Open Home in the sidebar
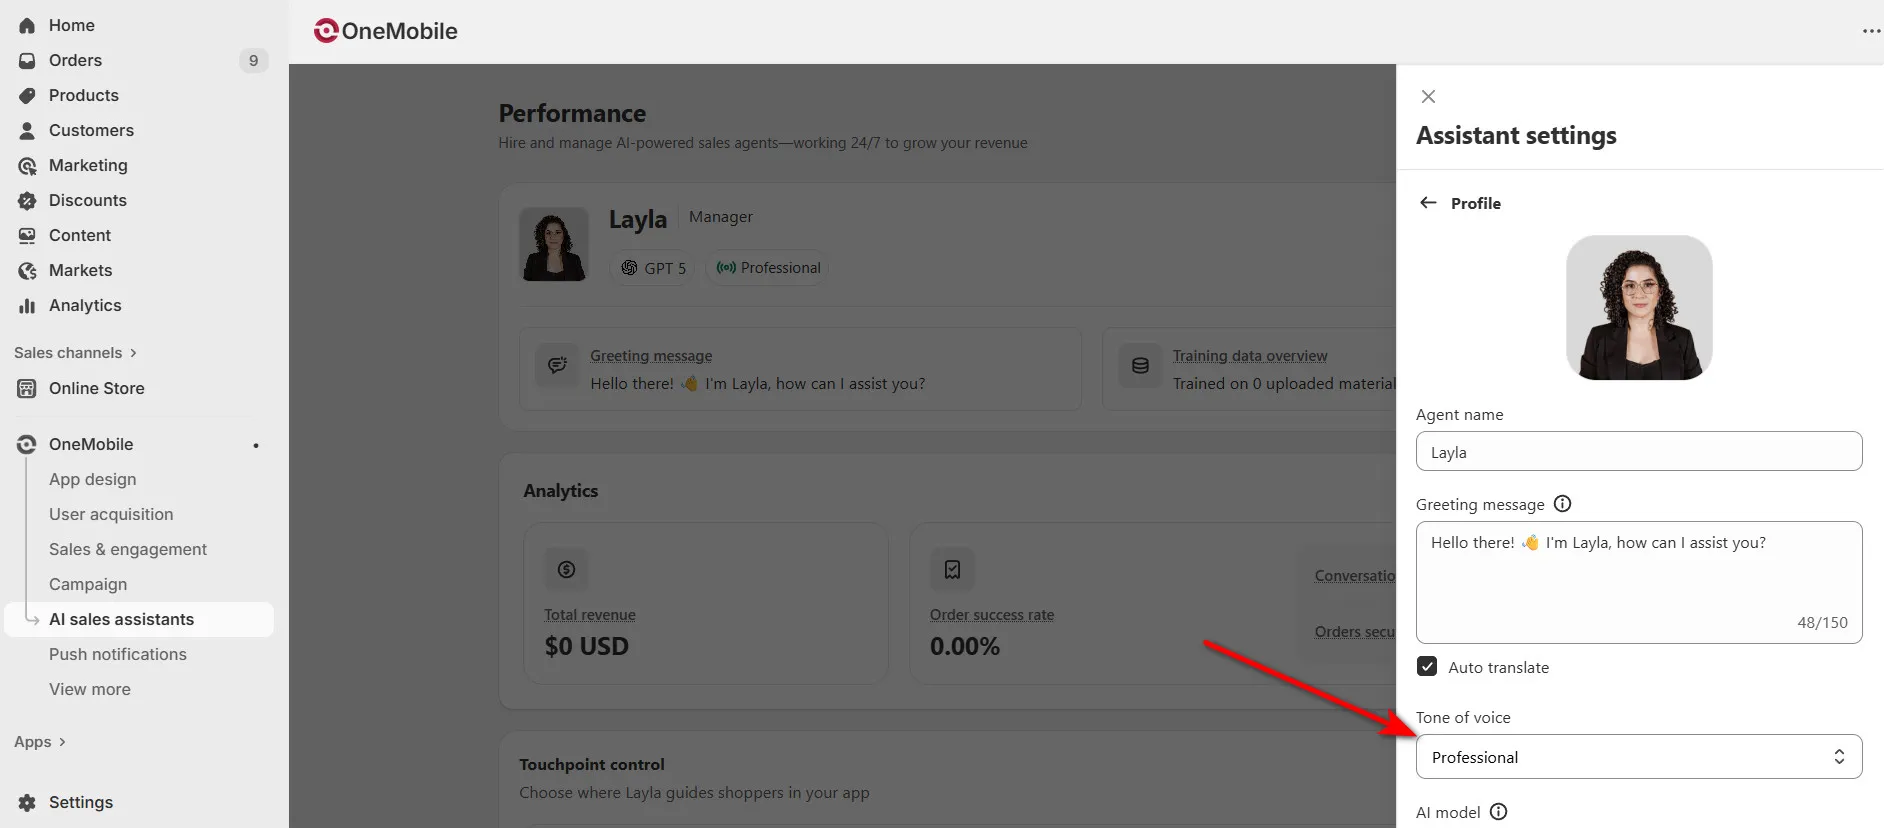1884x828 pixels. pos(139,26)
